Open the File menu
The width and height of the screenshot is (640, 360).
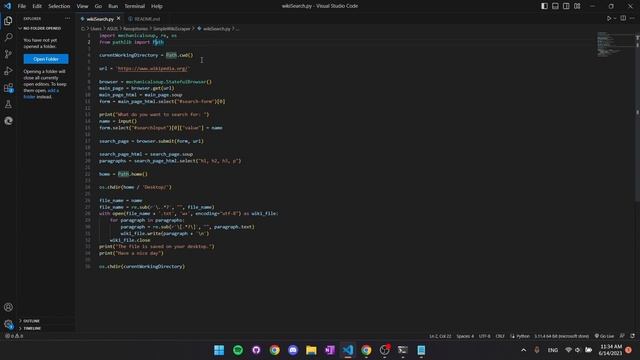[22, 6]
